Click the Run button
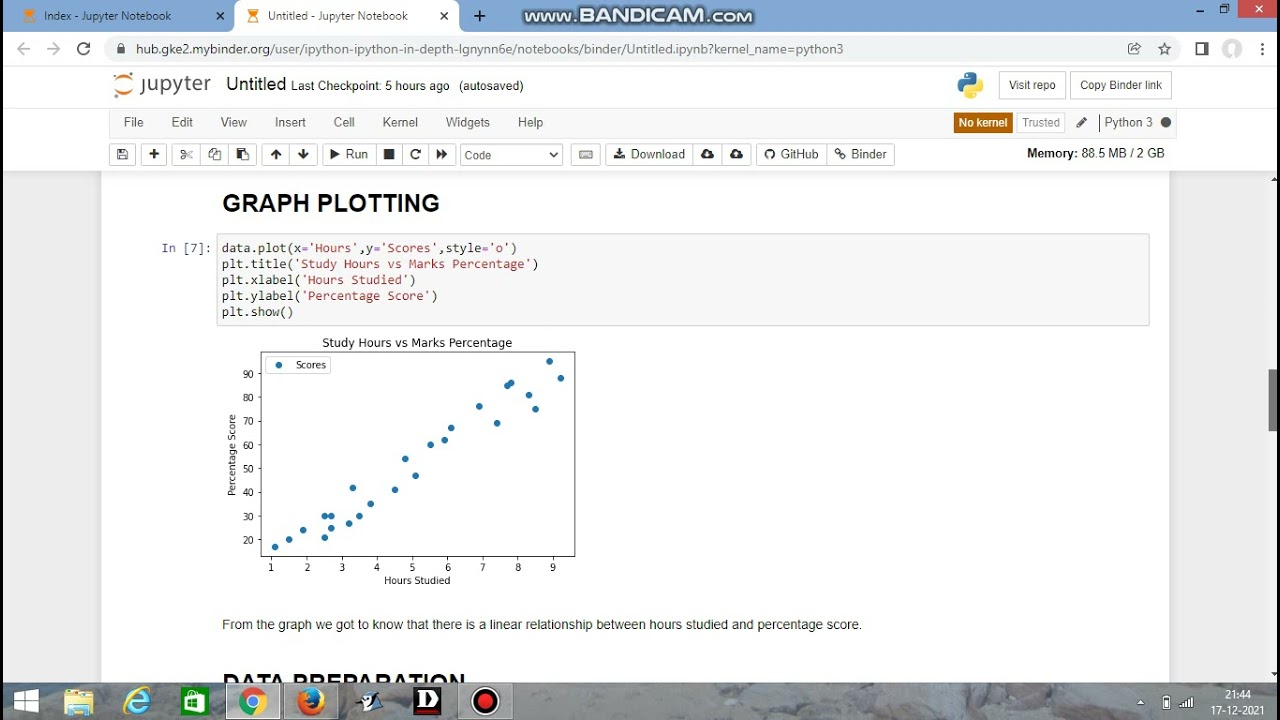Viewport: 1280px width, 720px height. (347, 154)
